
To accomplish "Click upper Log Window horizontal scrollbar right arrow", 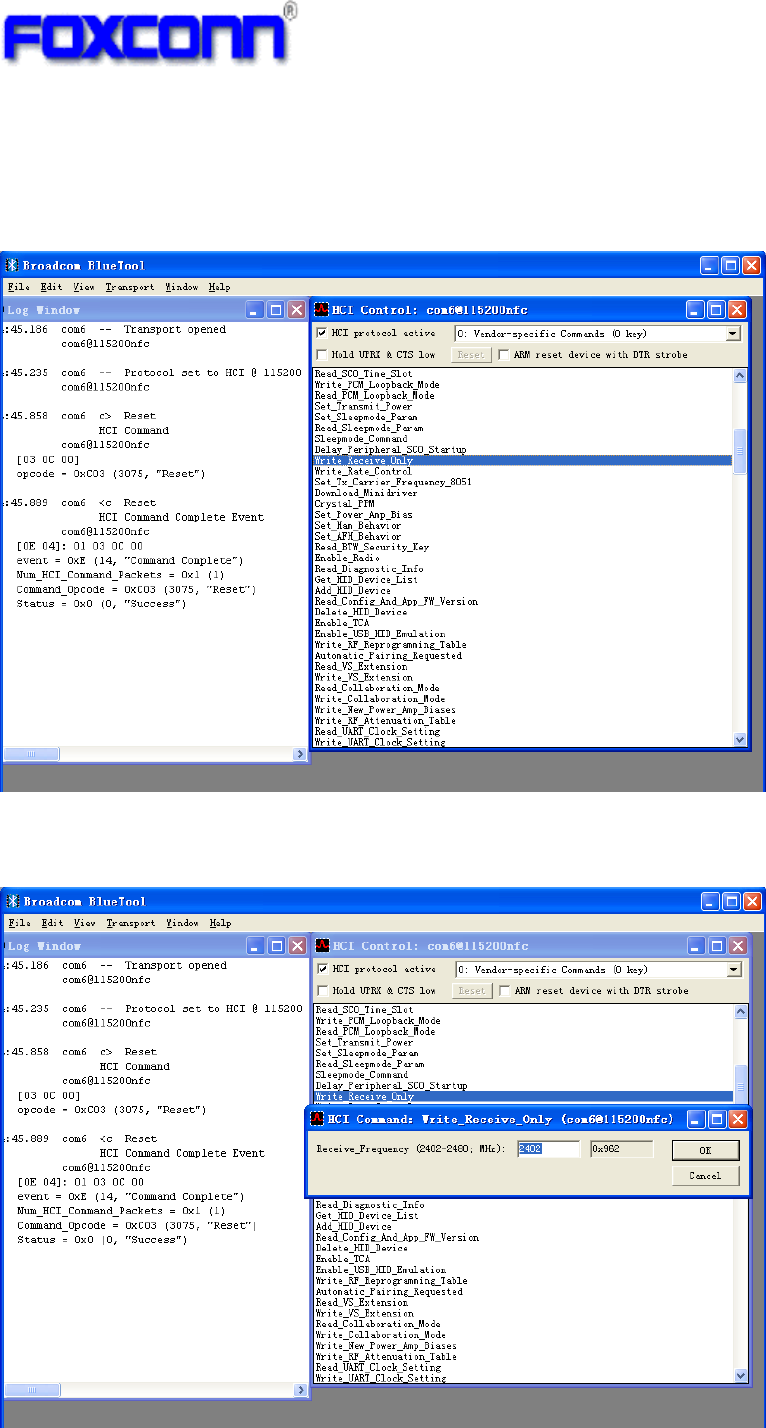I will pos(300,755).
